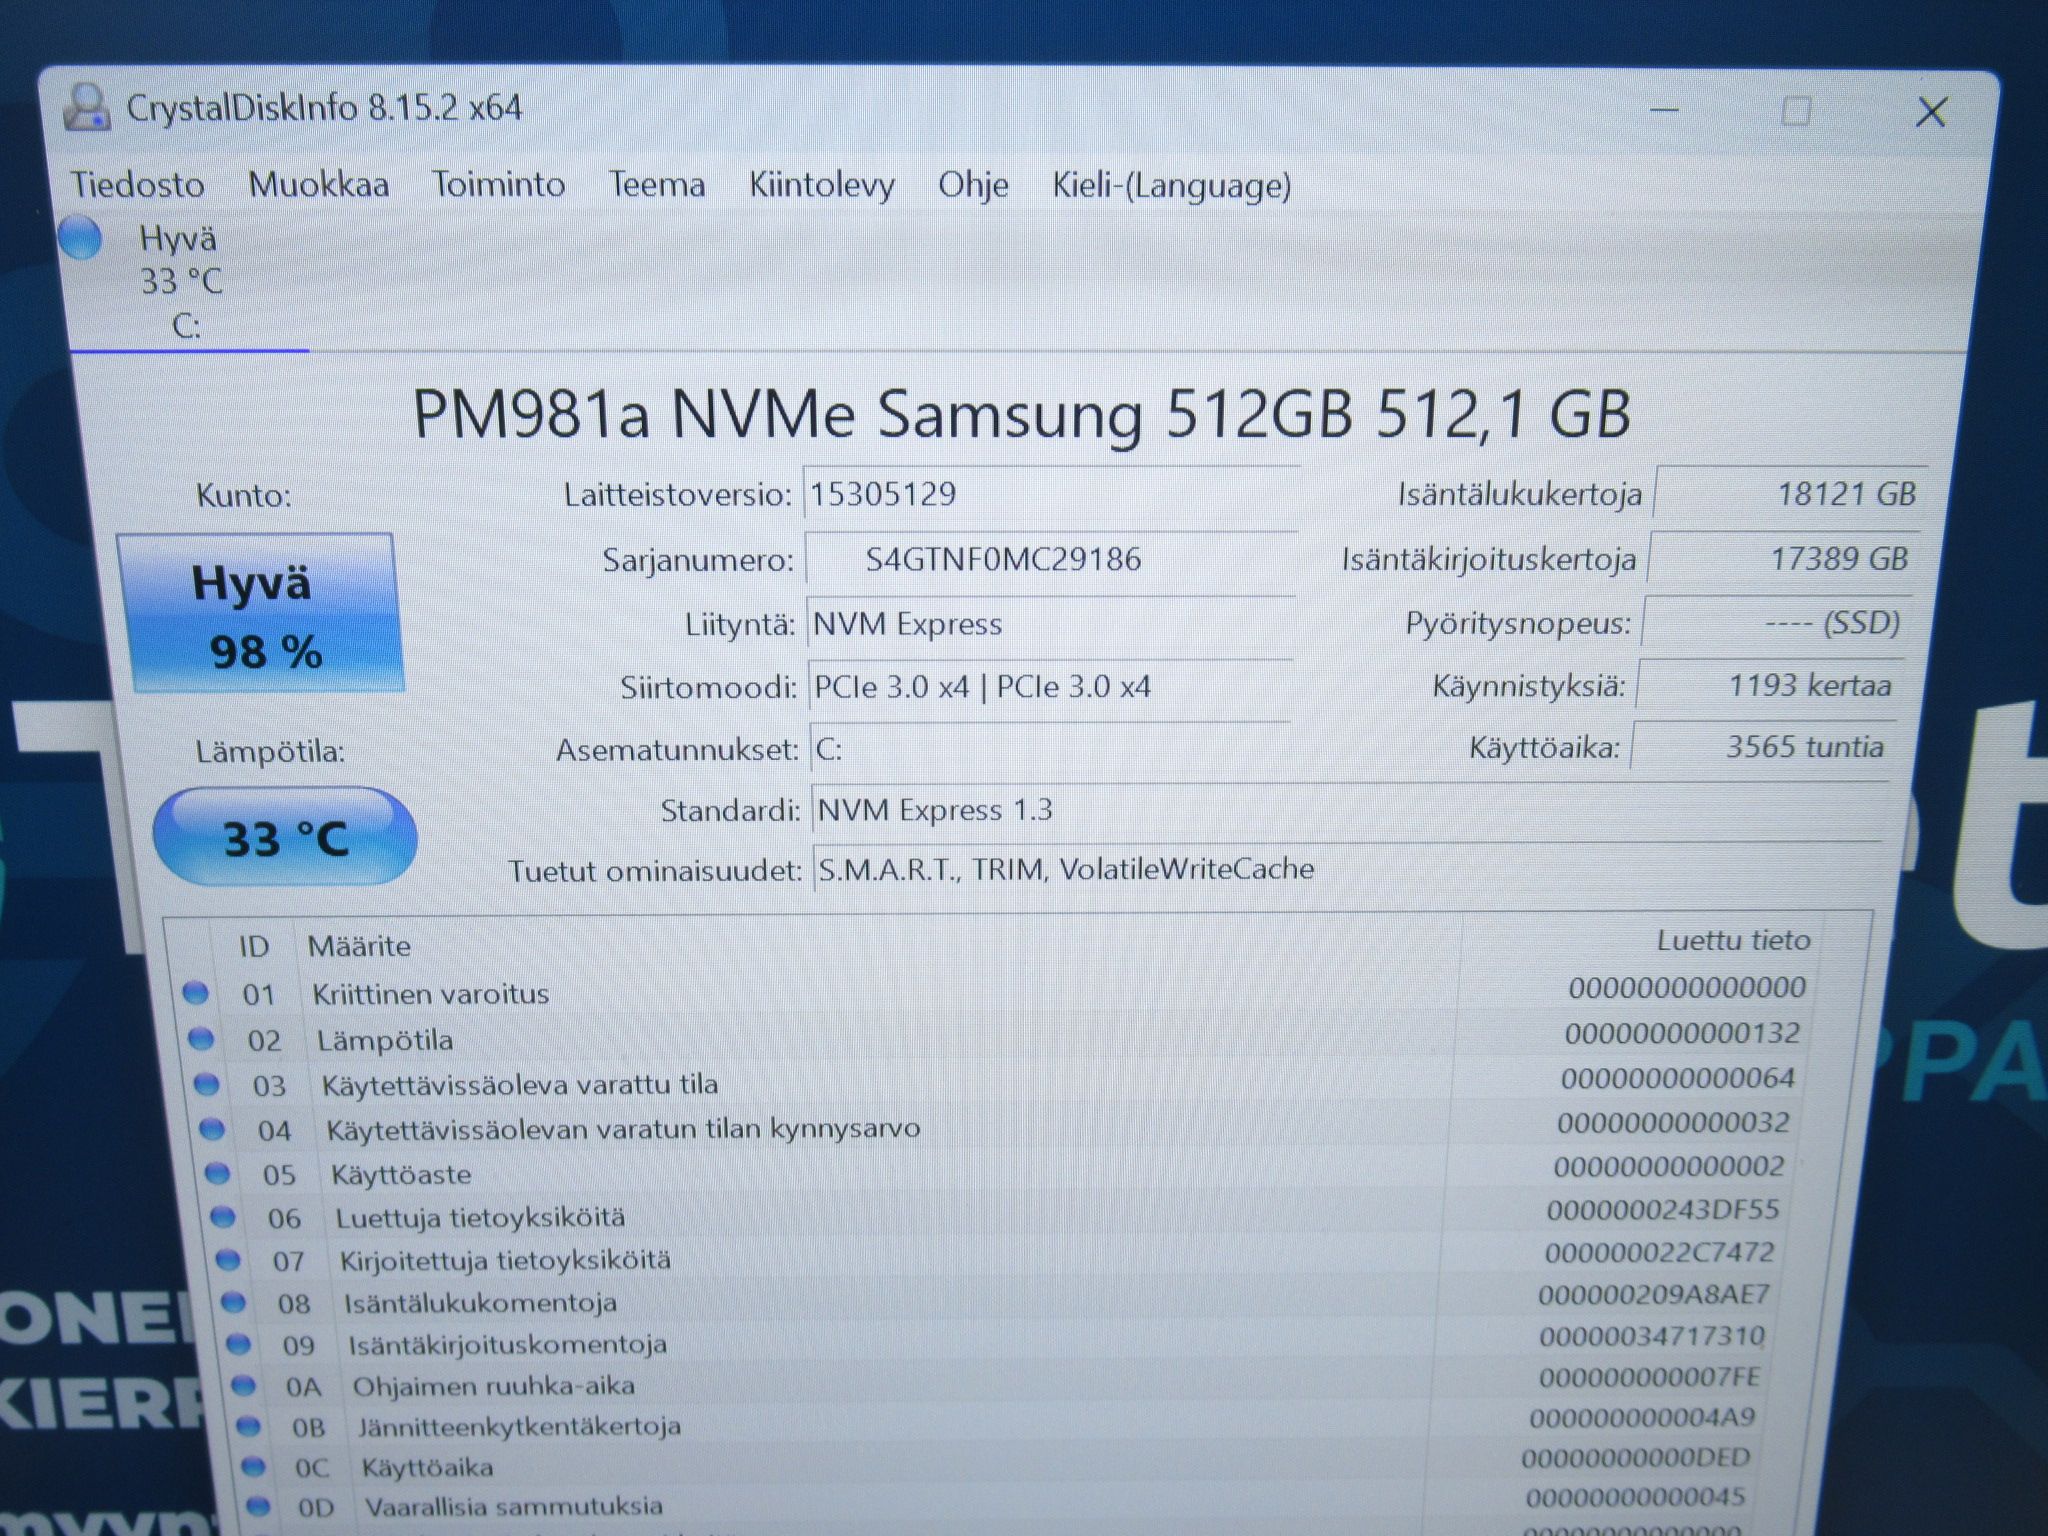
Task: Click status dot for Luettuja tietoyksiköitä row
Action: [223, 1217]
